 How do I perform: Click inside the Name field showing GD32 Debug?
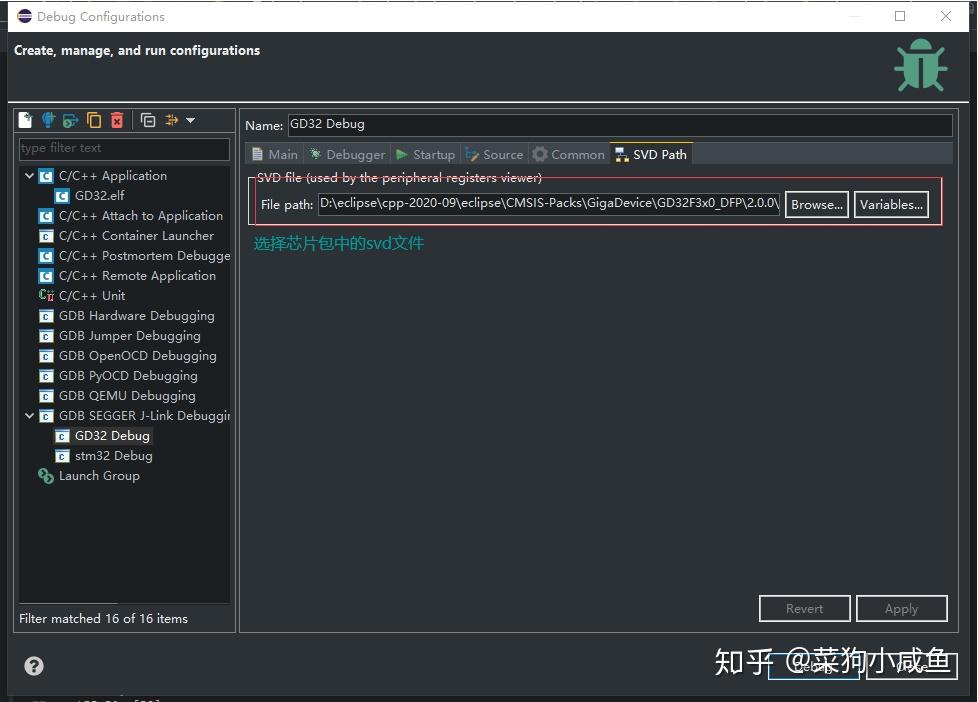pos(617,123)
